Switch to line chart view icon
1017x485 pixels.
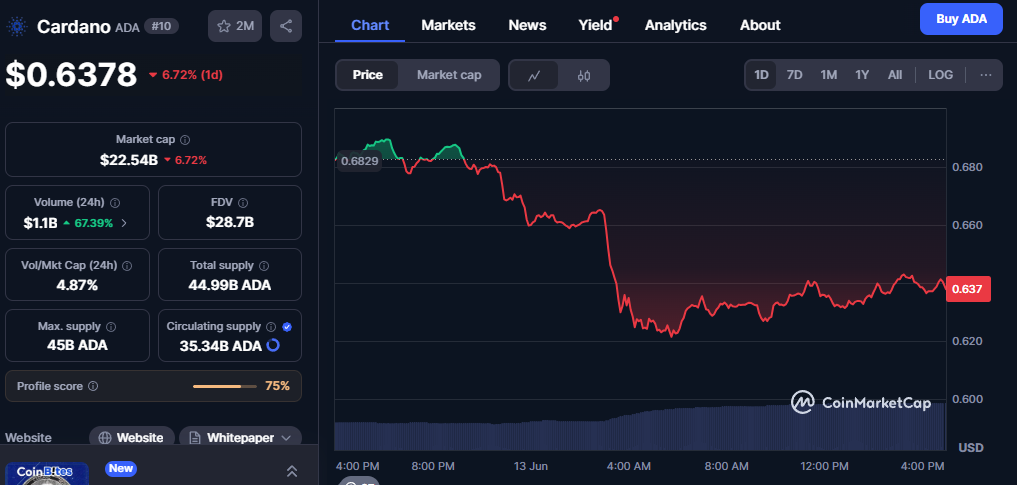point(534,75)
